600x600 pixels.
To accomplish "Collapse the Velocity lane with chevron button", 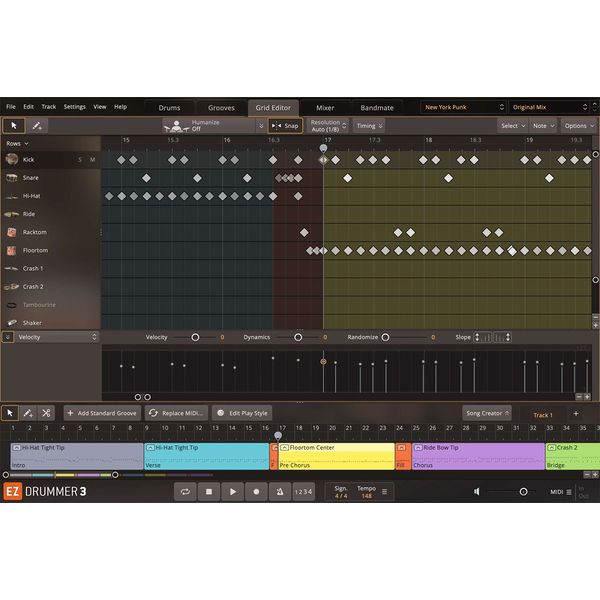I will tap(8, 337).
